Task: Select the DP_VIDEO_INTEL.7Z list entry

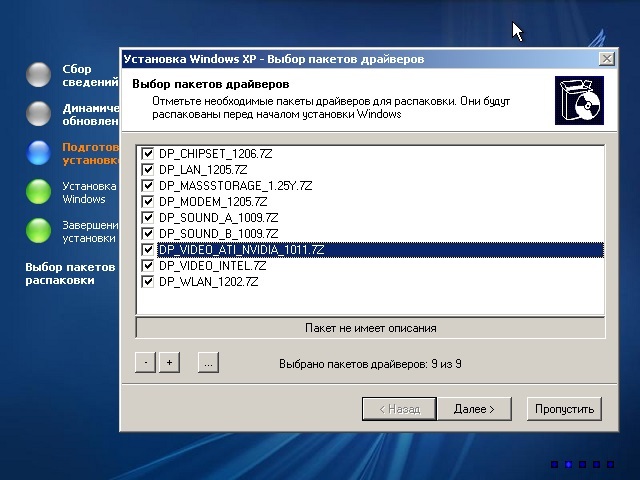Action: click(212, 266)
